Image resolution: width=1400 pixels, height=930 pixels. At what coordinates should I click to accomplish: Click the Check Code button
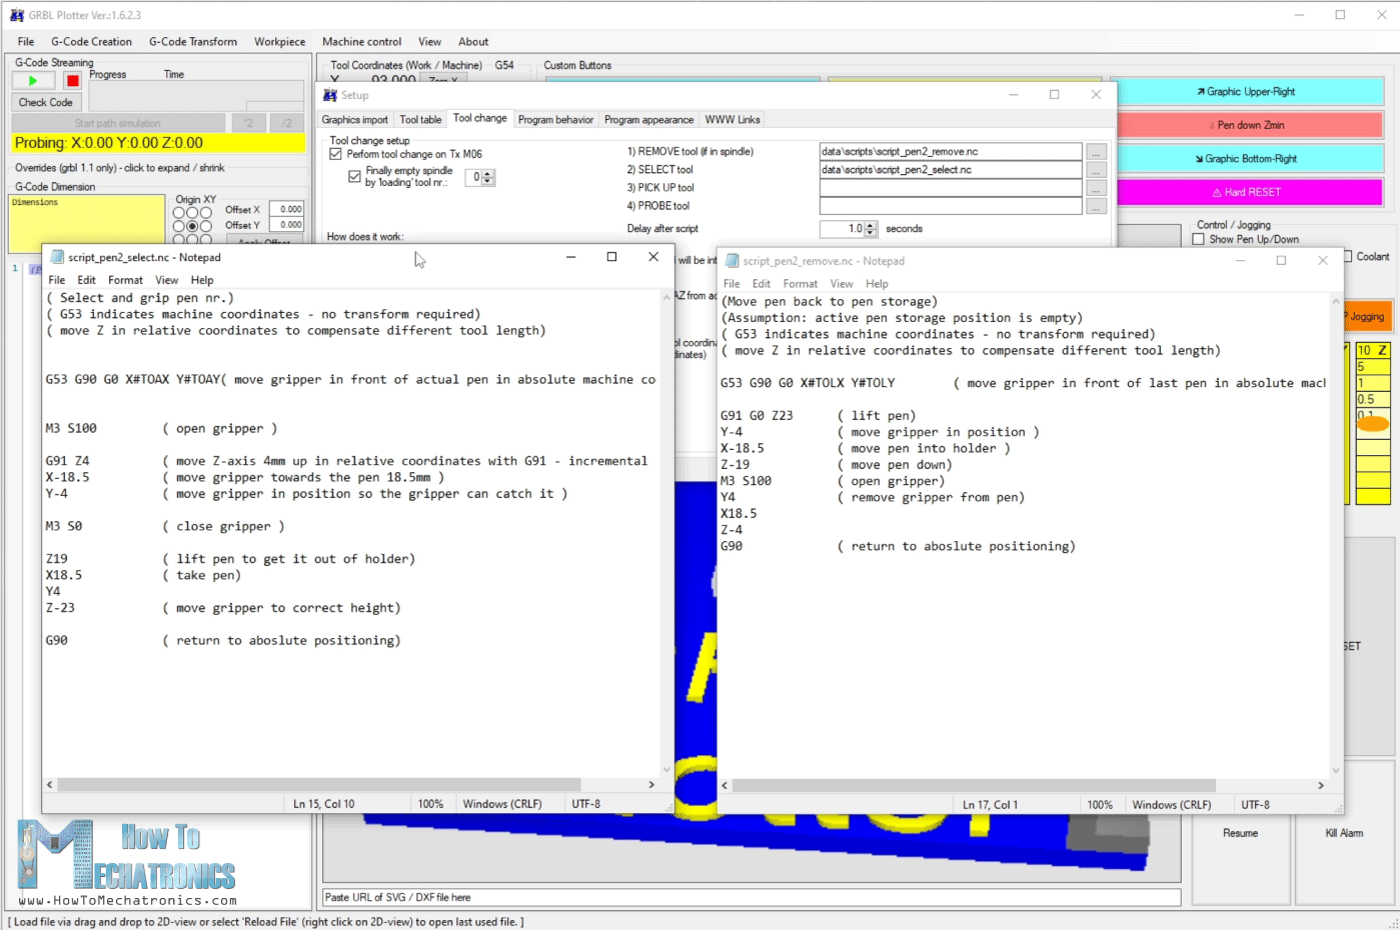click(x=46, y=102)
